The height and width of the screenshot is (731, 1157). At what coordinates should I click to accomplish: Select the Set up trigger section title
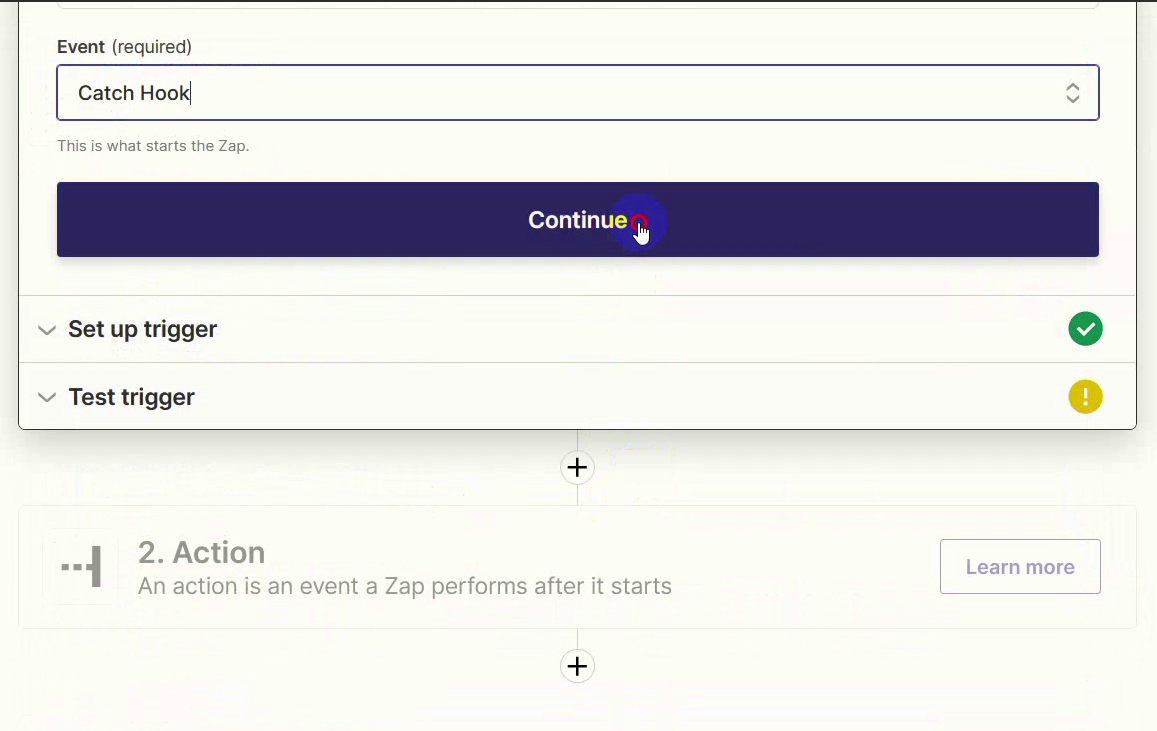pyautogui.click(x=142, y=330)
